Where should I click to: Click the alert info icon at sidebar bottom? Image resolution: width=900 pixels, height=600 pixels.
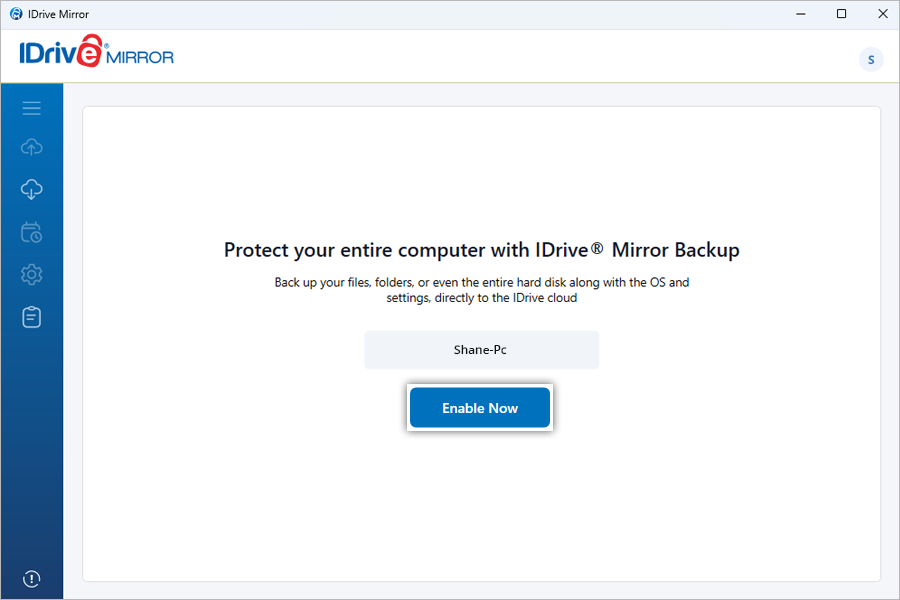pyautogui.click(x=31, y=579)
